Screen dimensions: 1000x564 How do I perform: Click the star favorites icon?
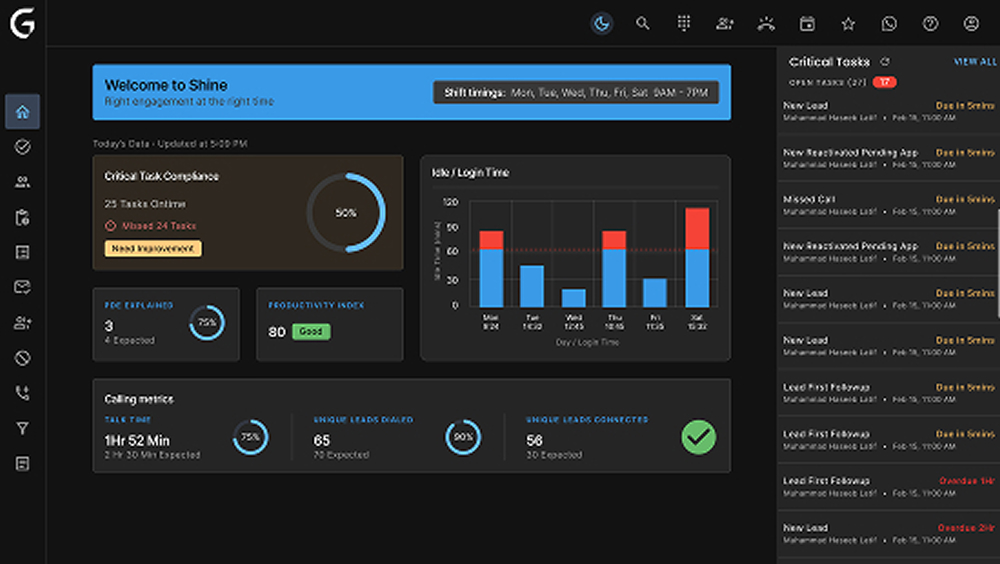click(848, 24)
